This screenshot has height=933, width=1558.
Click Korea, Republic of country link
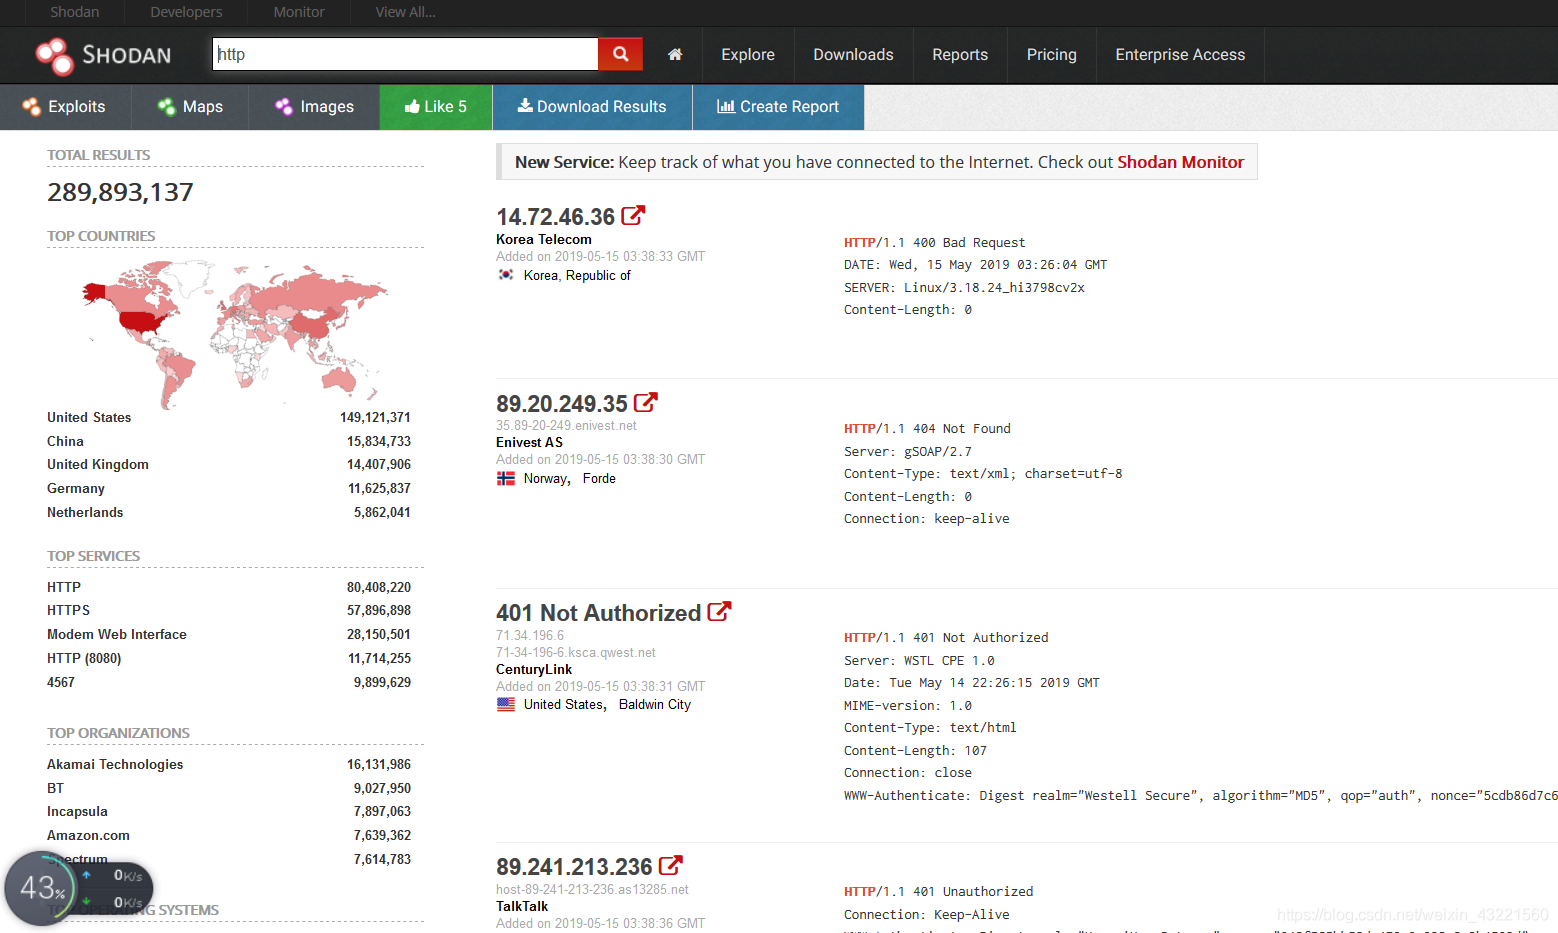577,275
